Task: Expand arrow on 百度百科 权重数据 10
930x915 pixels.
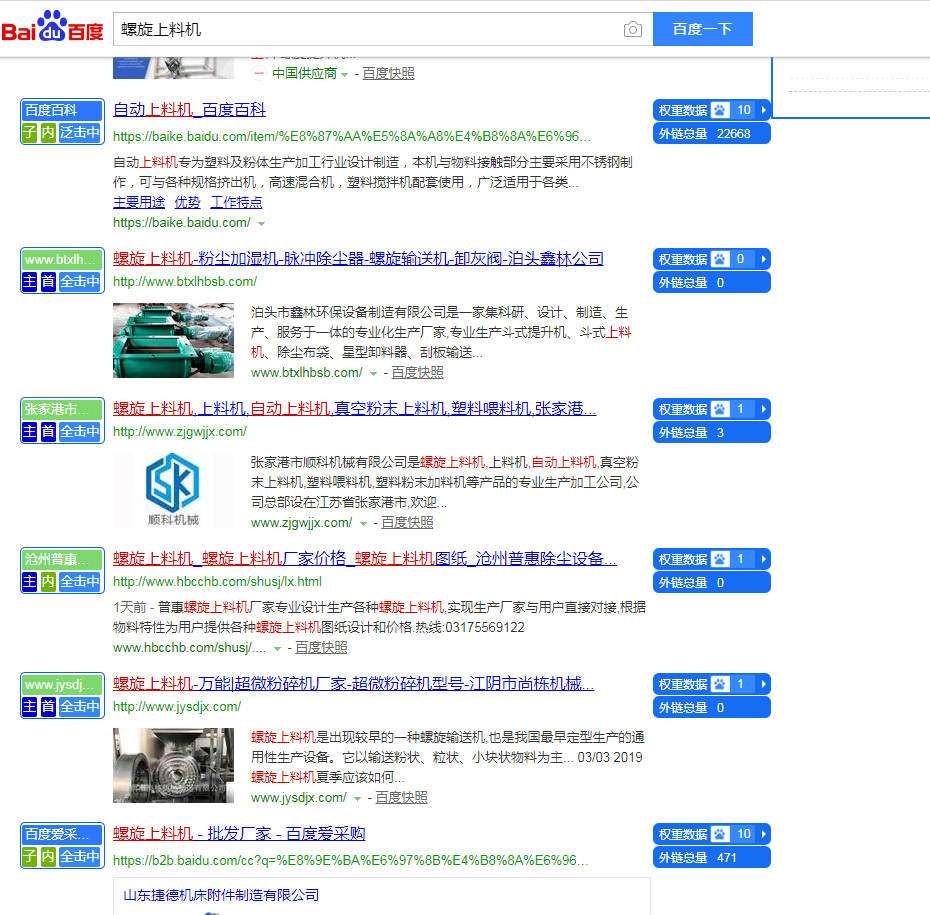Action: [763, 110]
